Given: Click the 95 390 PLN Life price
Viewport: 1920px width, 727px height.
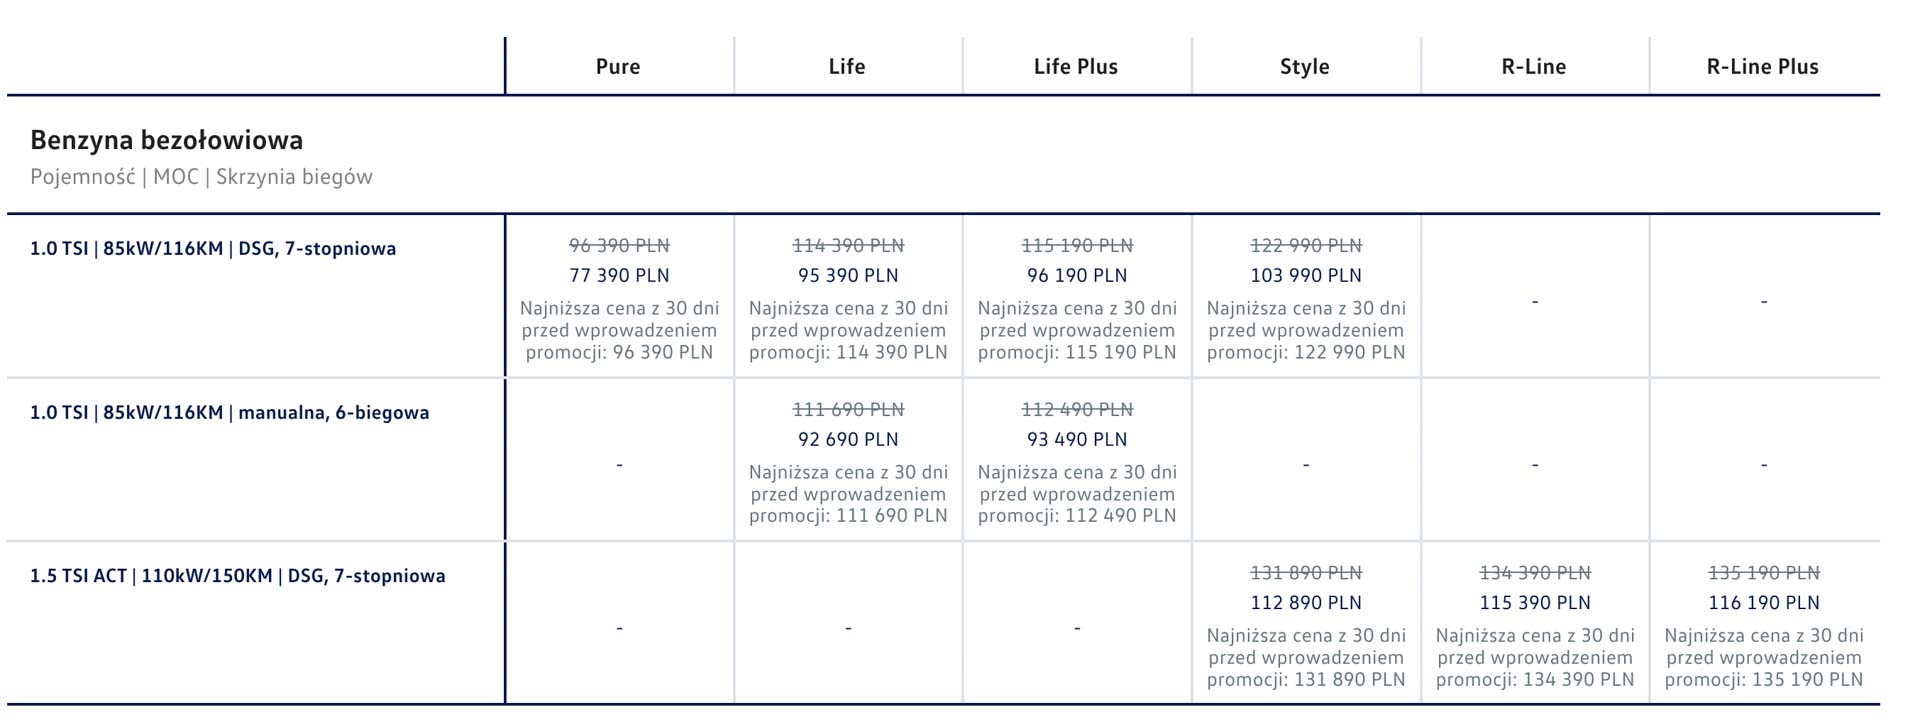Looking at the screenshot, I should [848, 275].
